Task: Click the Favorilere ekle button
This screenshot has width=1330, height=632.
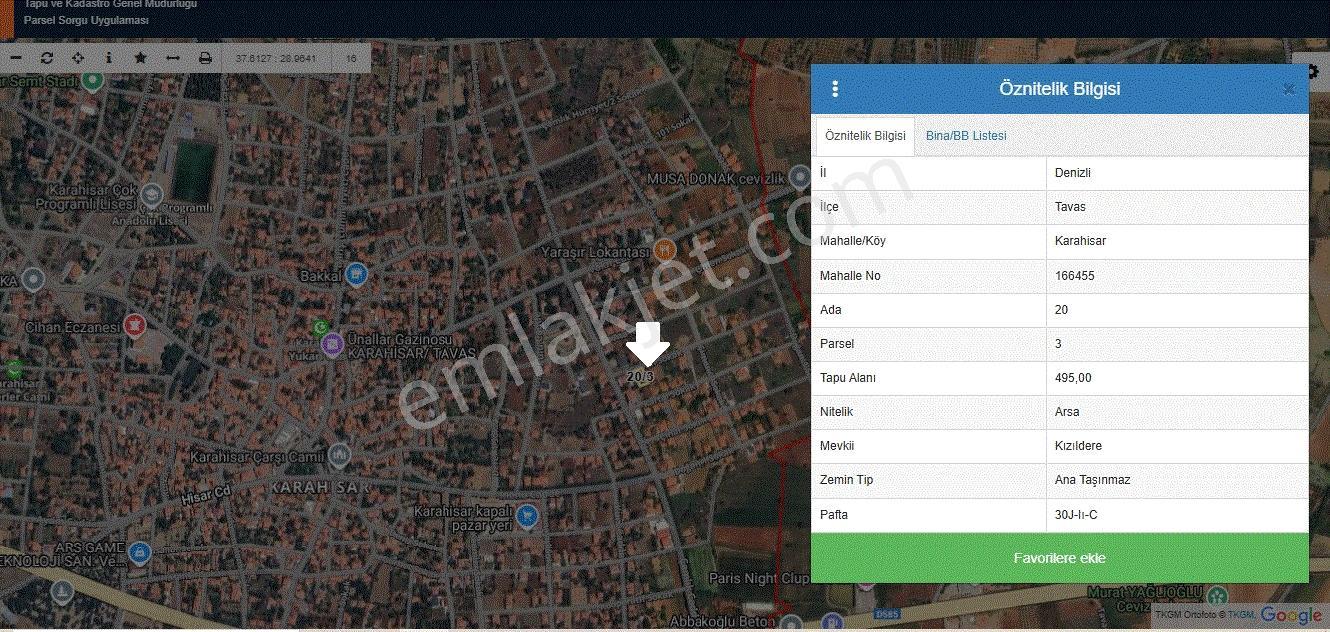Action: click(1060, 558)
